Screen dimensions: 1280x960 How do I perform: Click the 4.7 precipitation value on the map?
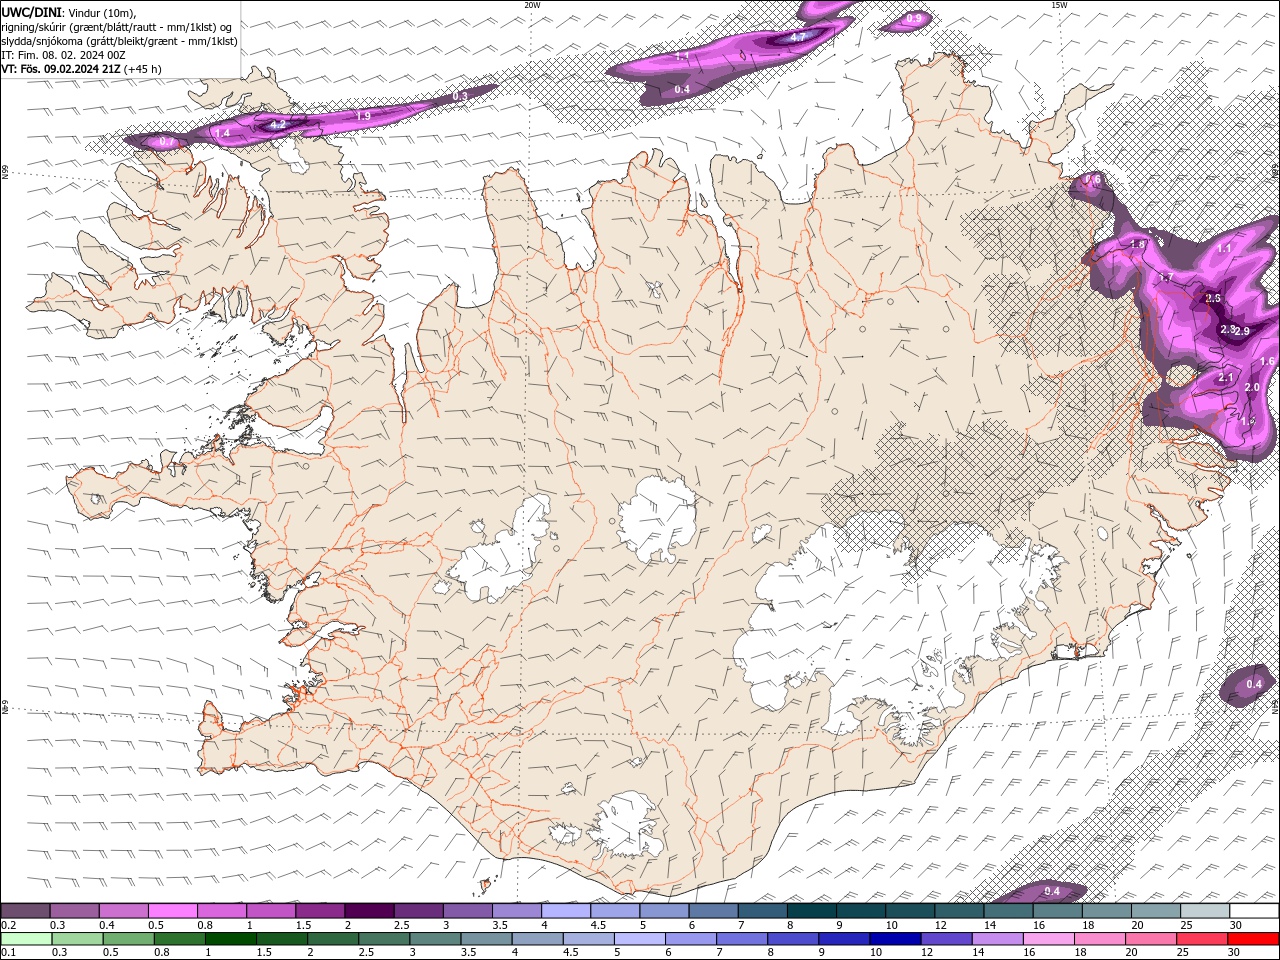pos(798,37)
